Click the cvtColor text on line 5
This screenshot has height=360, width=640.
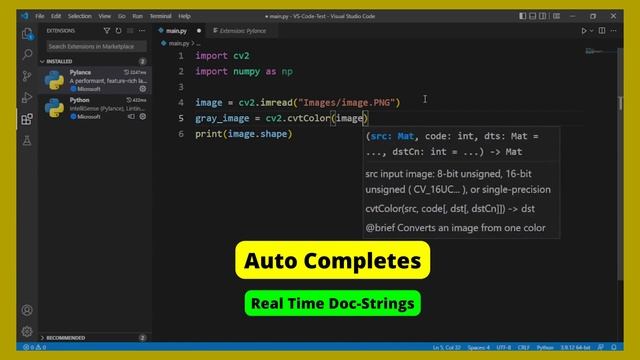(309, 118)
